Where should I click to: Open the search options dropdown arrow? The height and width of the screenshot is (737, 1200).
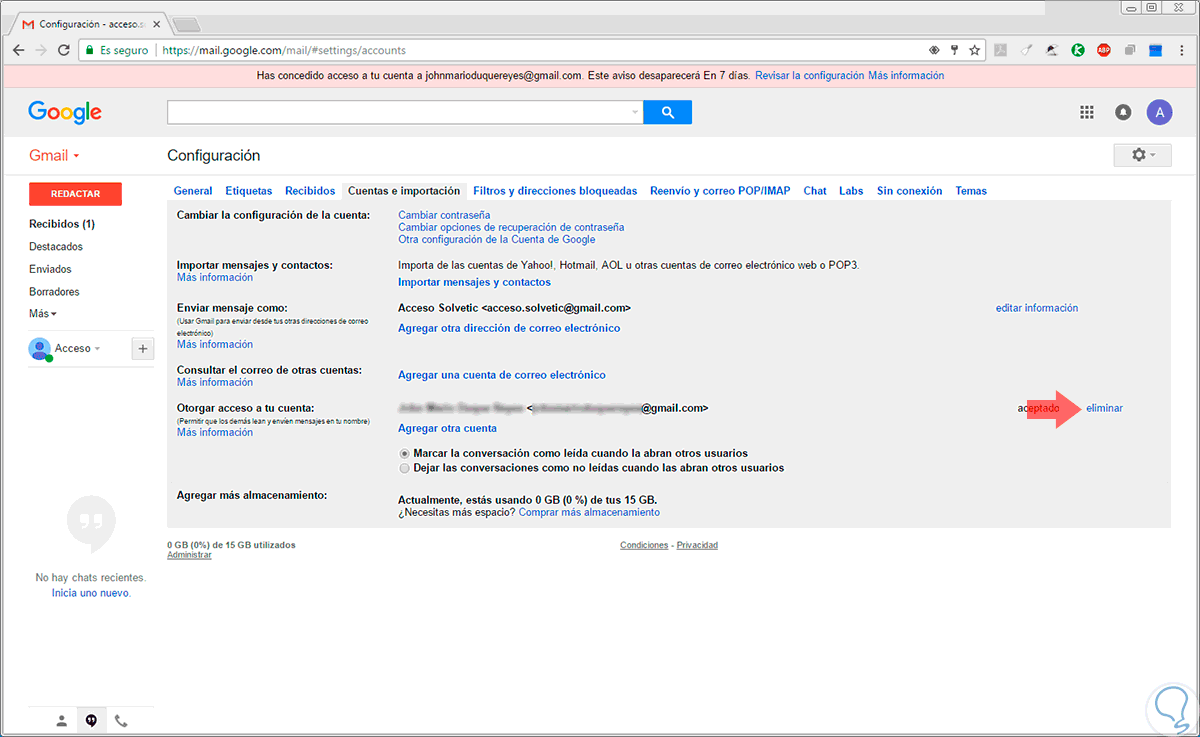pyautogui.click(x=635, y=112)
